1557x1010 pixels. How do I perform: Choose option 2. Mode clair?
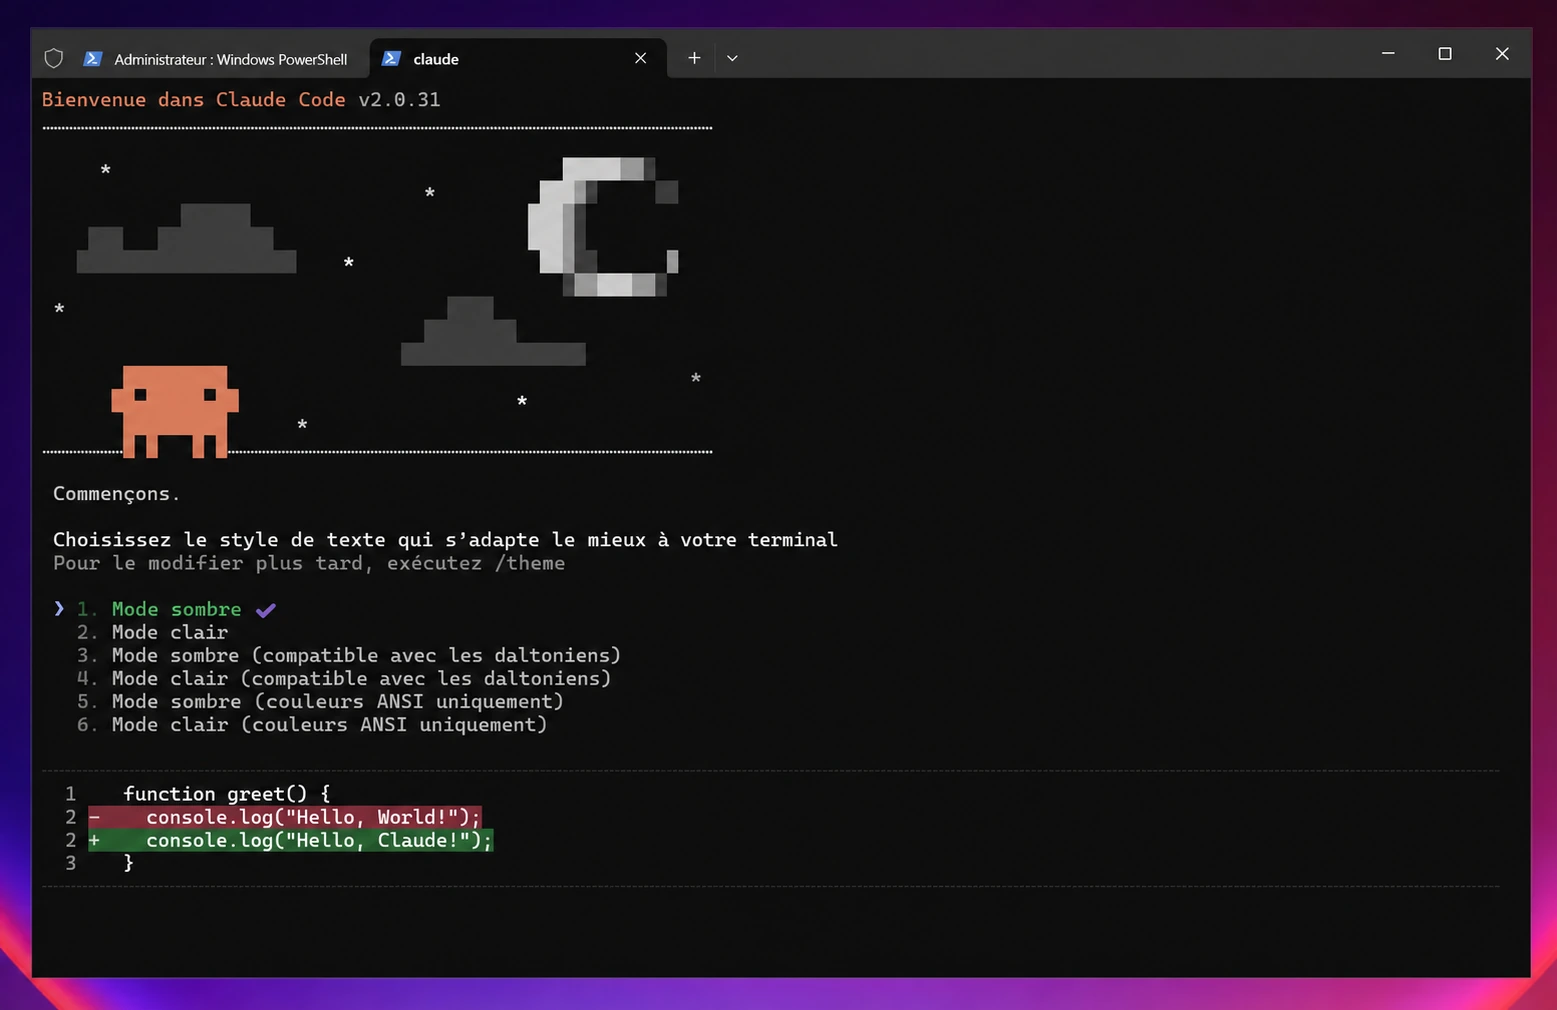coord(153,632)
